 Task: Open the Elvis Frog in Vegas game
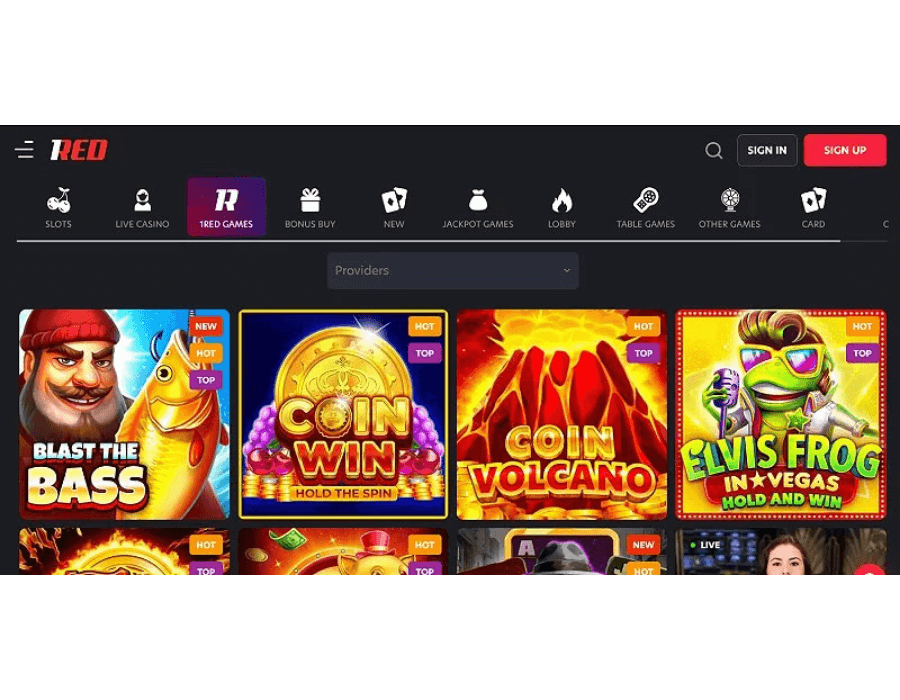(781, 413)
